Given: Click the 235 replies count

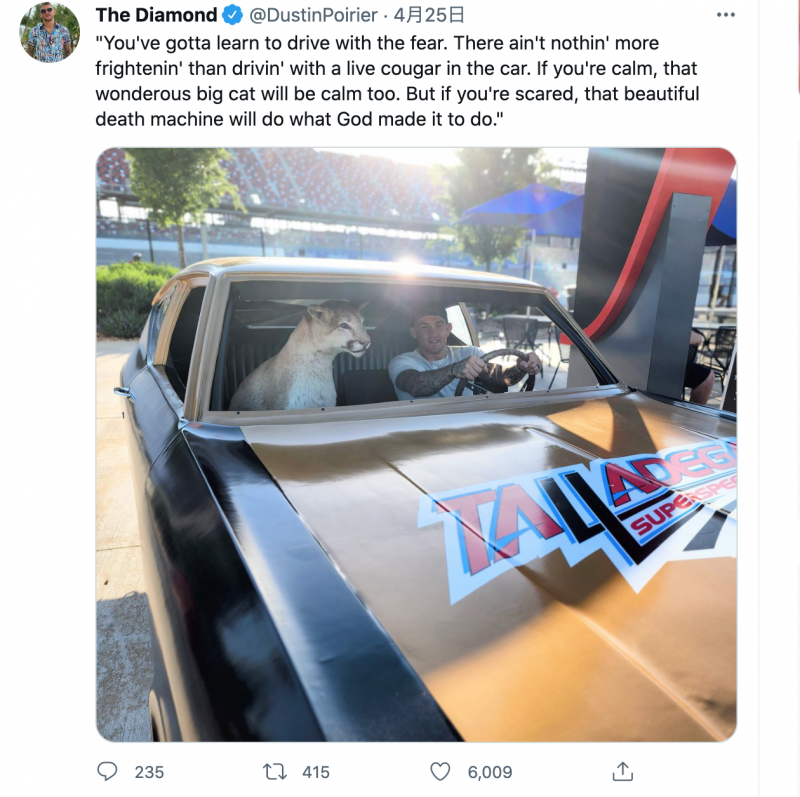Looking at the screenshot, I should (x=149, y=772).
